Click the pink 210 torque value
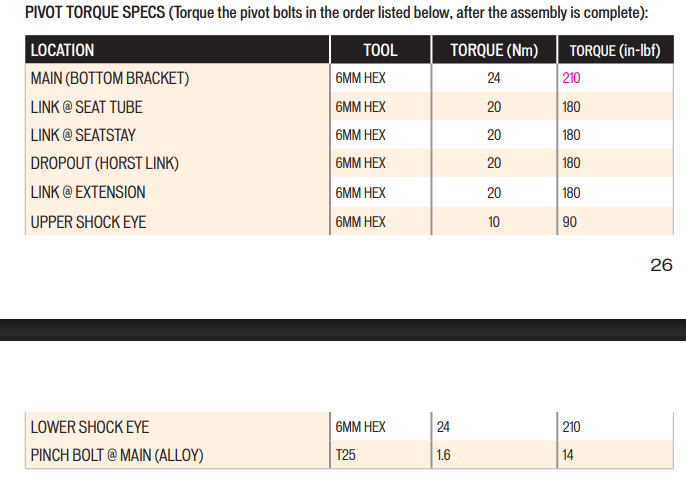Viewport: 686px width, 479px height. (x=572, y=78)
